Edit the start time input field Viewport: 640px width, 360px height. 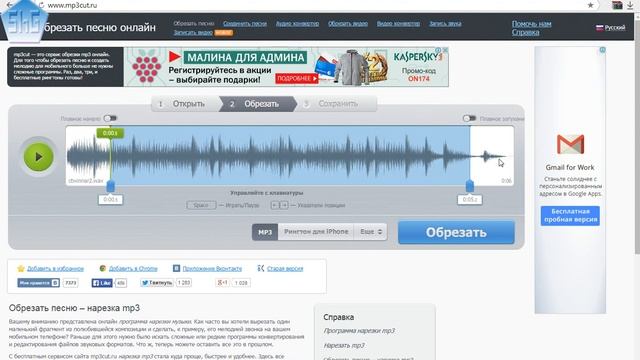pyautogui.click(x=110, y=200)
